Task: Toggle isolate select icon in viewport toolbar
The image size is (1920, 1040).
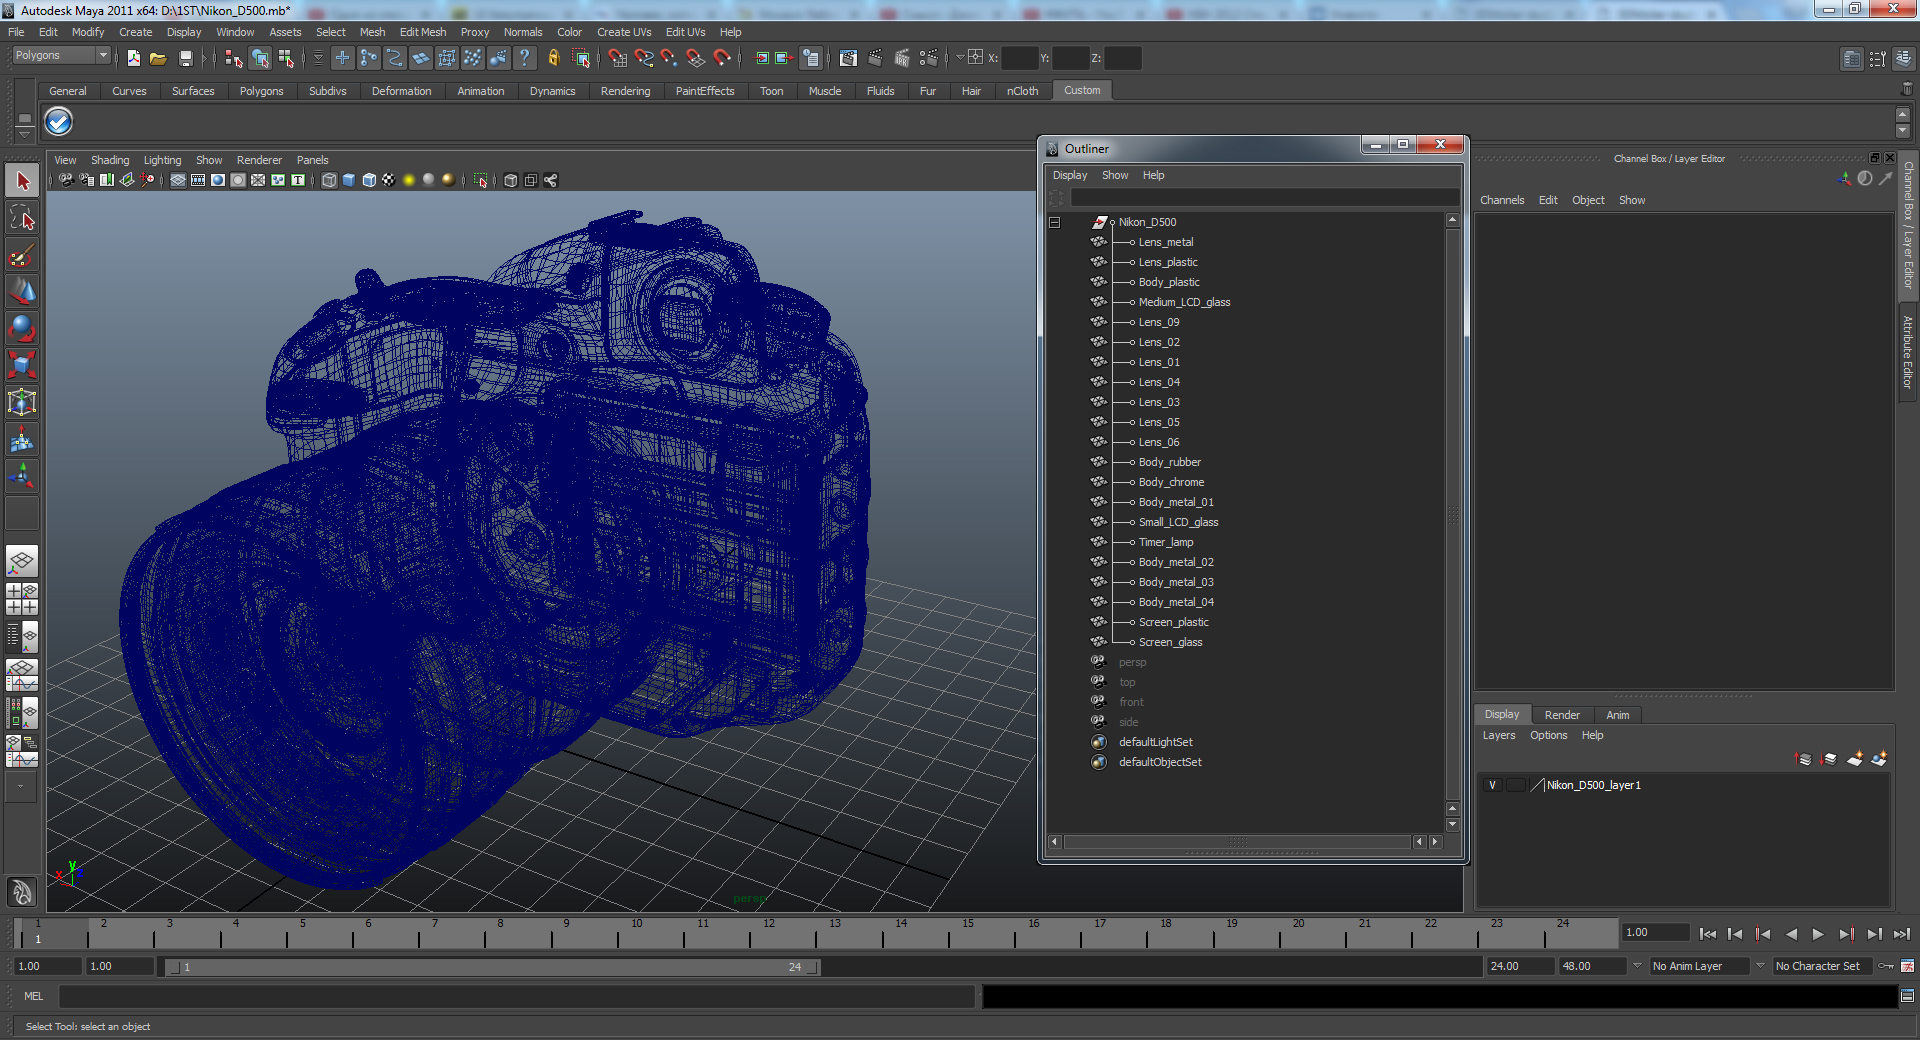Action: click(481, 180)
